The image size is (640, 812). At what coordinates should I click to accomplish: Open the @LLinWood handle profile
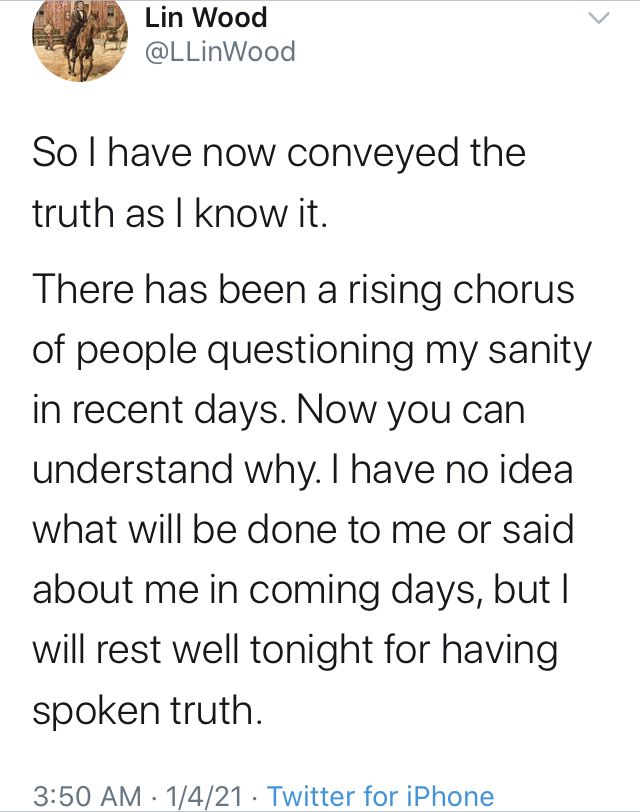coord(221,52)
